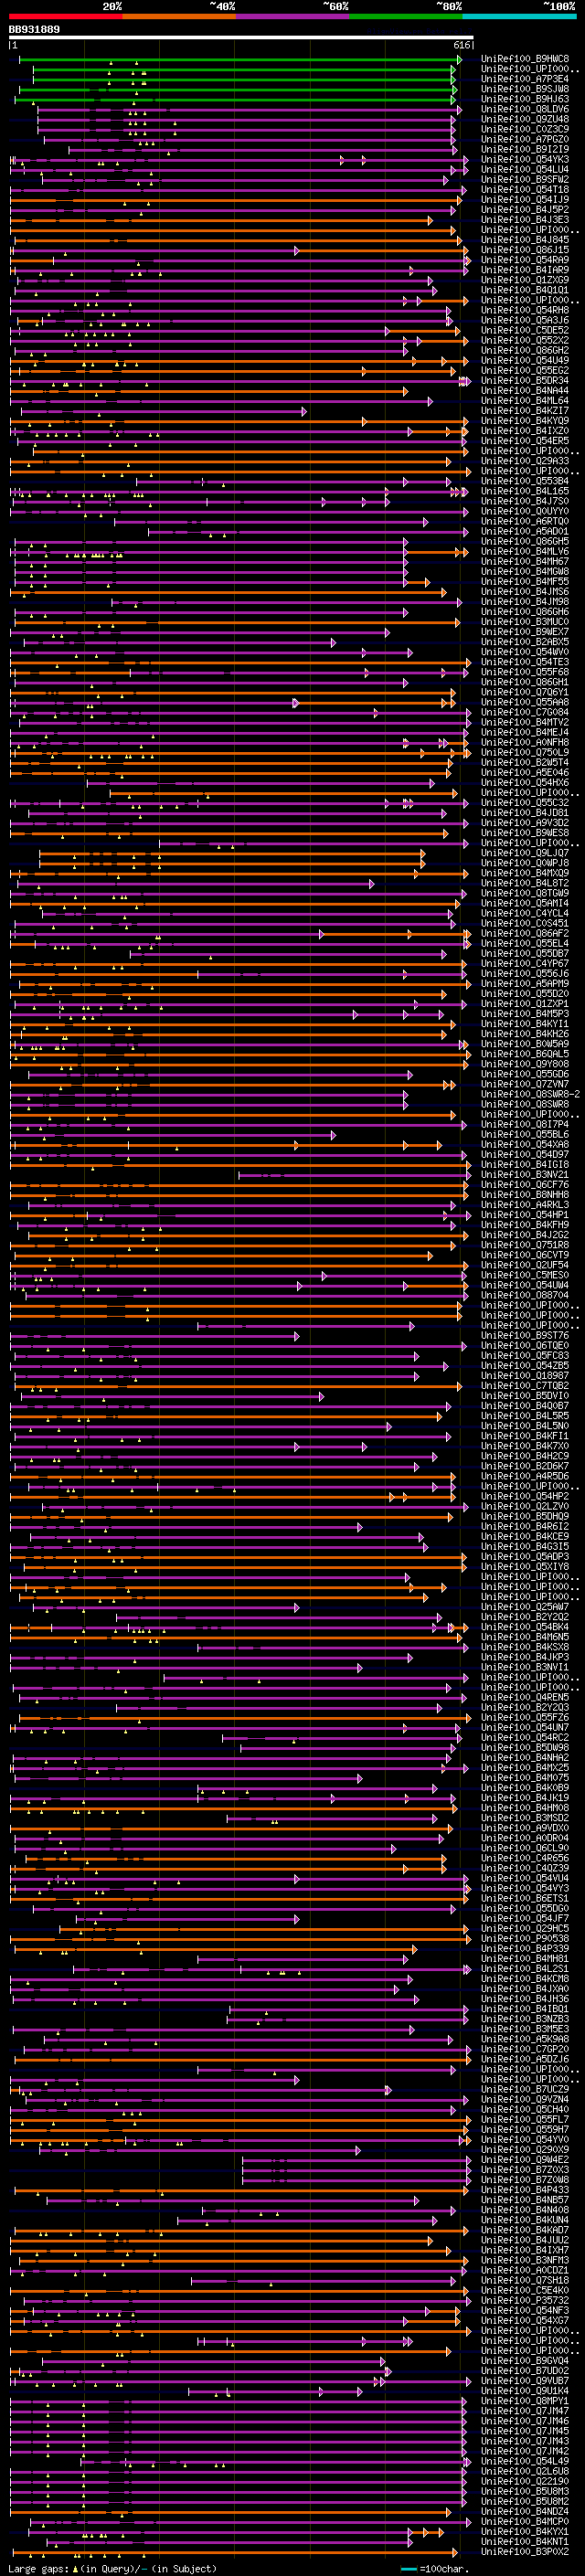This screenshot has width=585, height=2576.
Task: Click the label UniRef100_B4KAD7
Action: coord(525,2230)
